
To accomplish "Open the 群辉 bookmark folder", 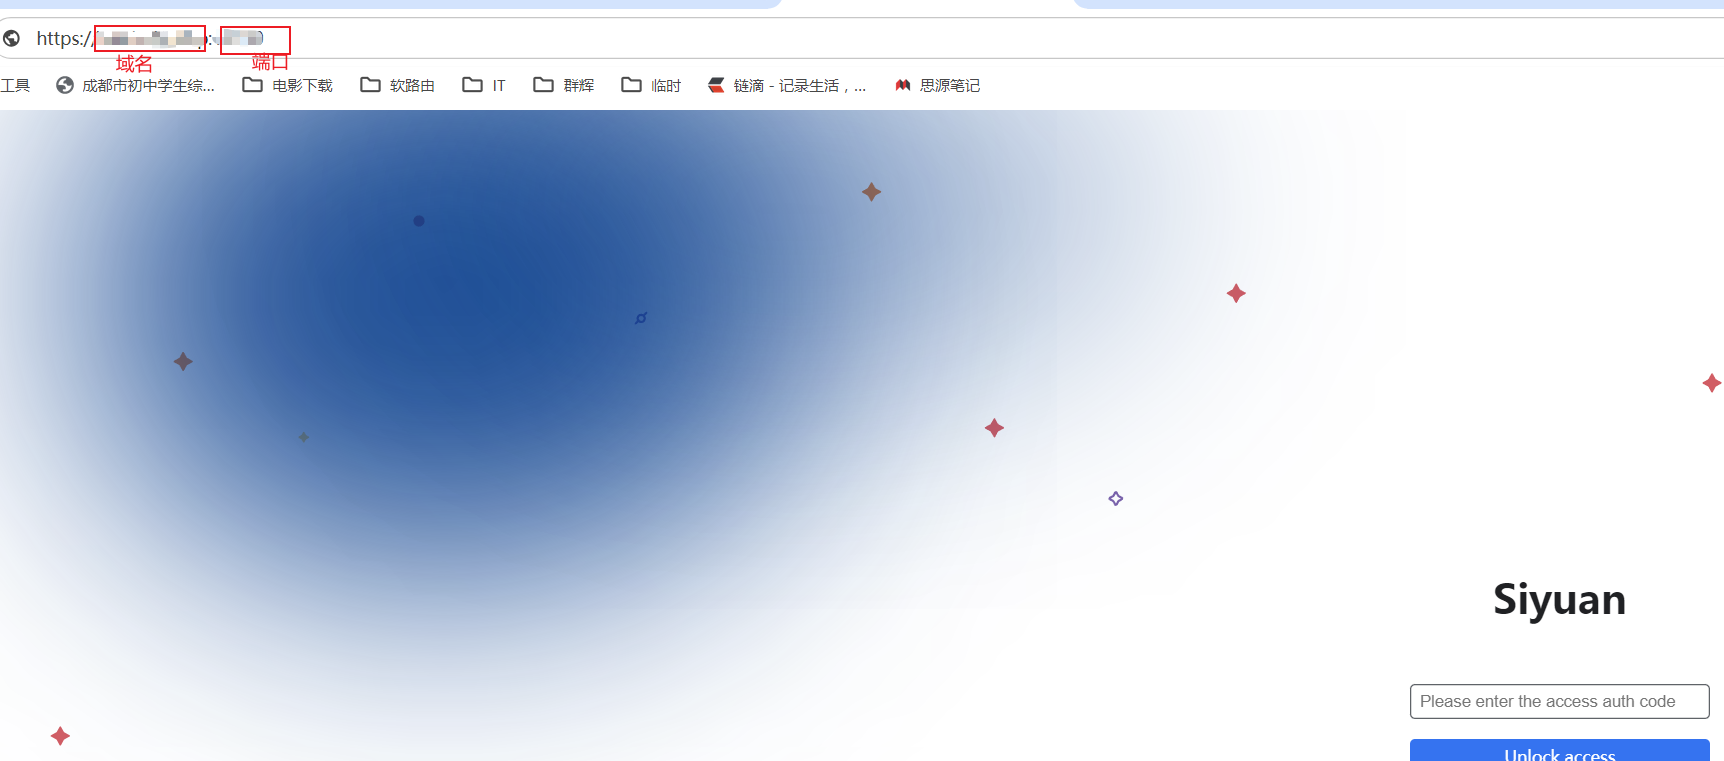I will [x=564, y=86].
